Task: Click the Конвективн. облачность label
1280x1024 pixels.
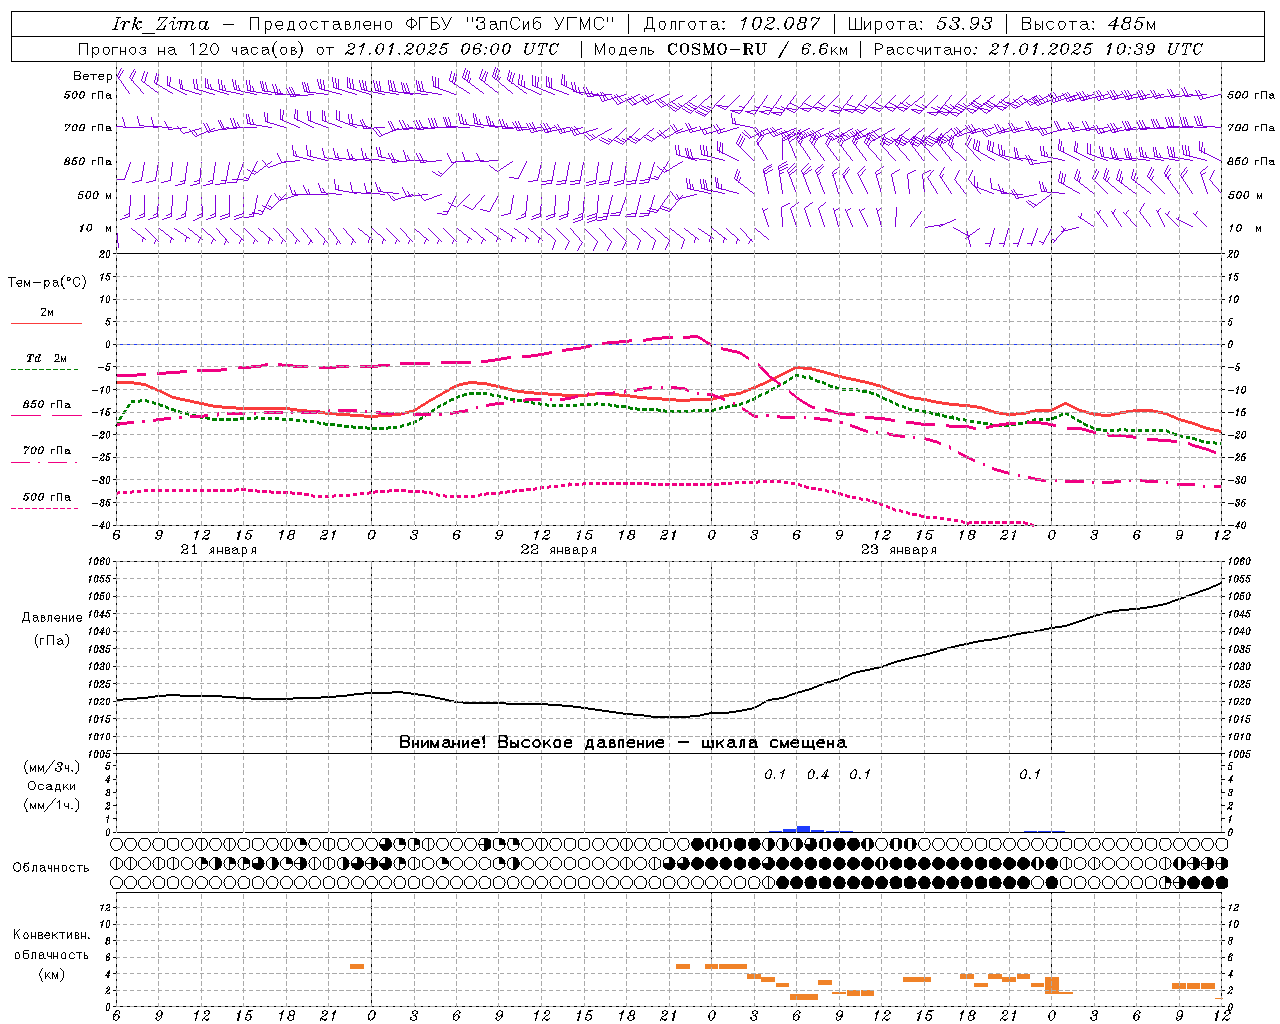Action: click(x=51, y=945)
